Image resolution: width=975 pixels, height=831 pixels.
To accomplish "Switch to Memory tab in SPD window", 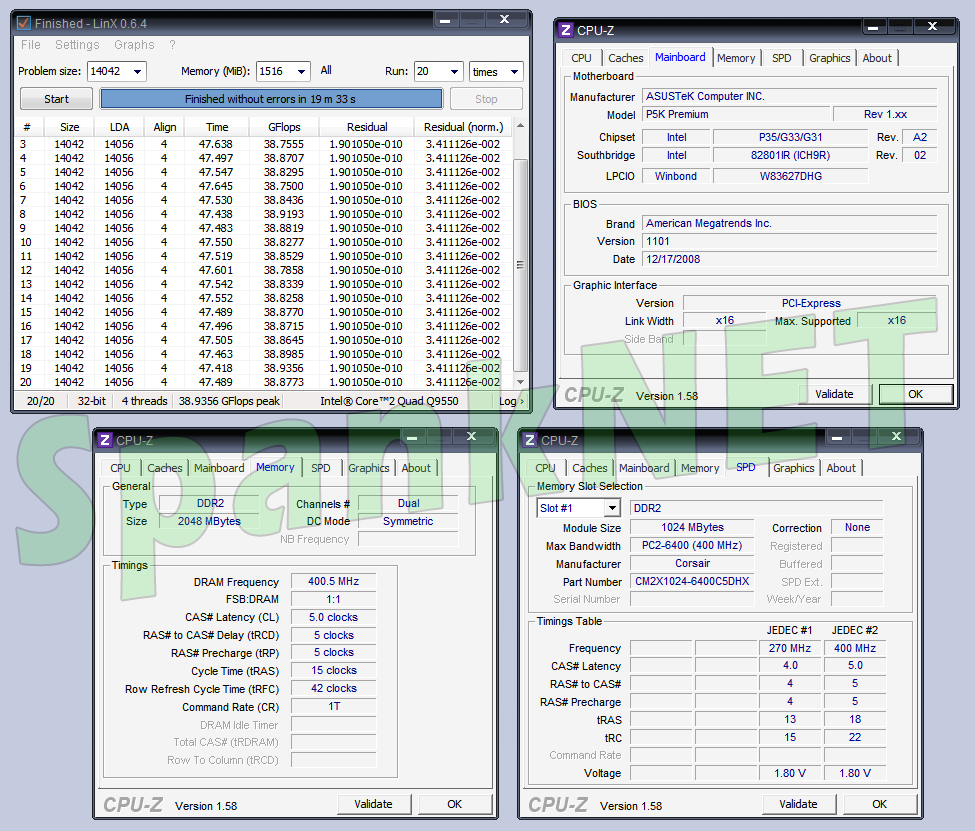I will (700, 468).
